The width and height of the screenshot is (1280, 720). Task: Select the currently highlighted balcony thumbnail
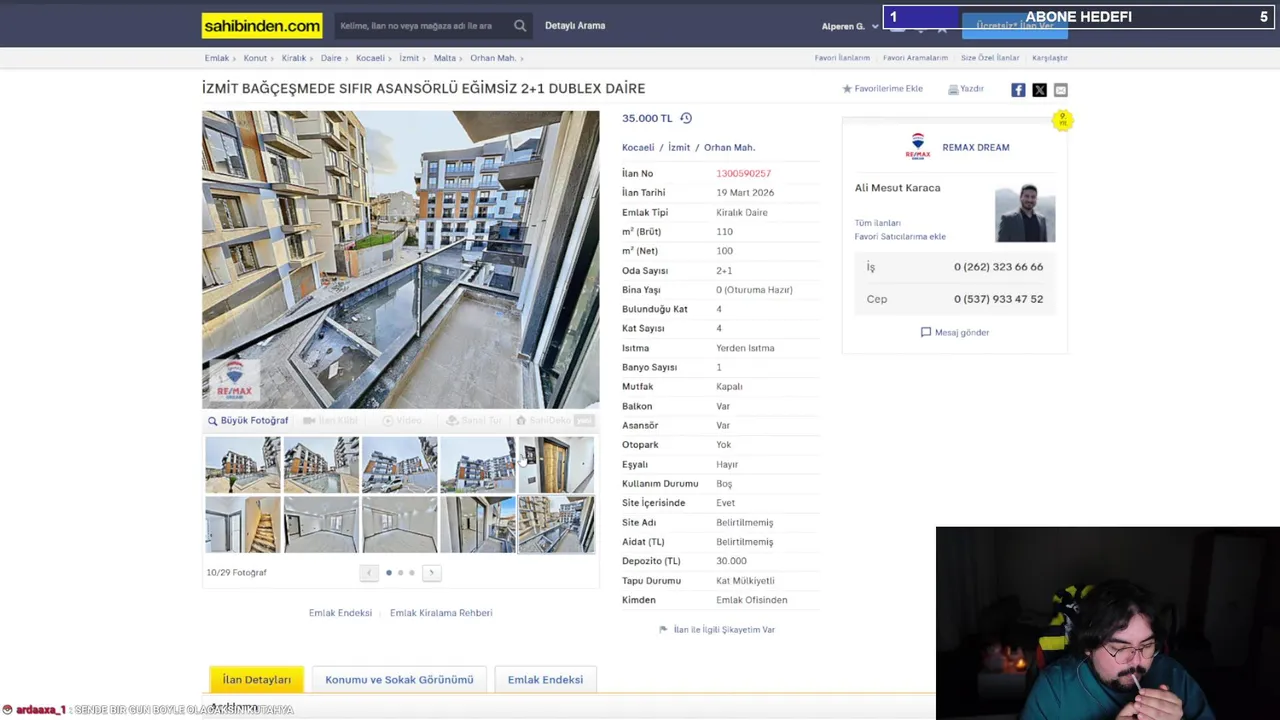[555, 525]
